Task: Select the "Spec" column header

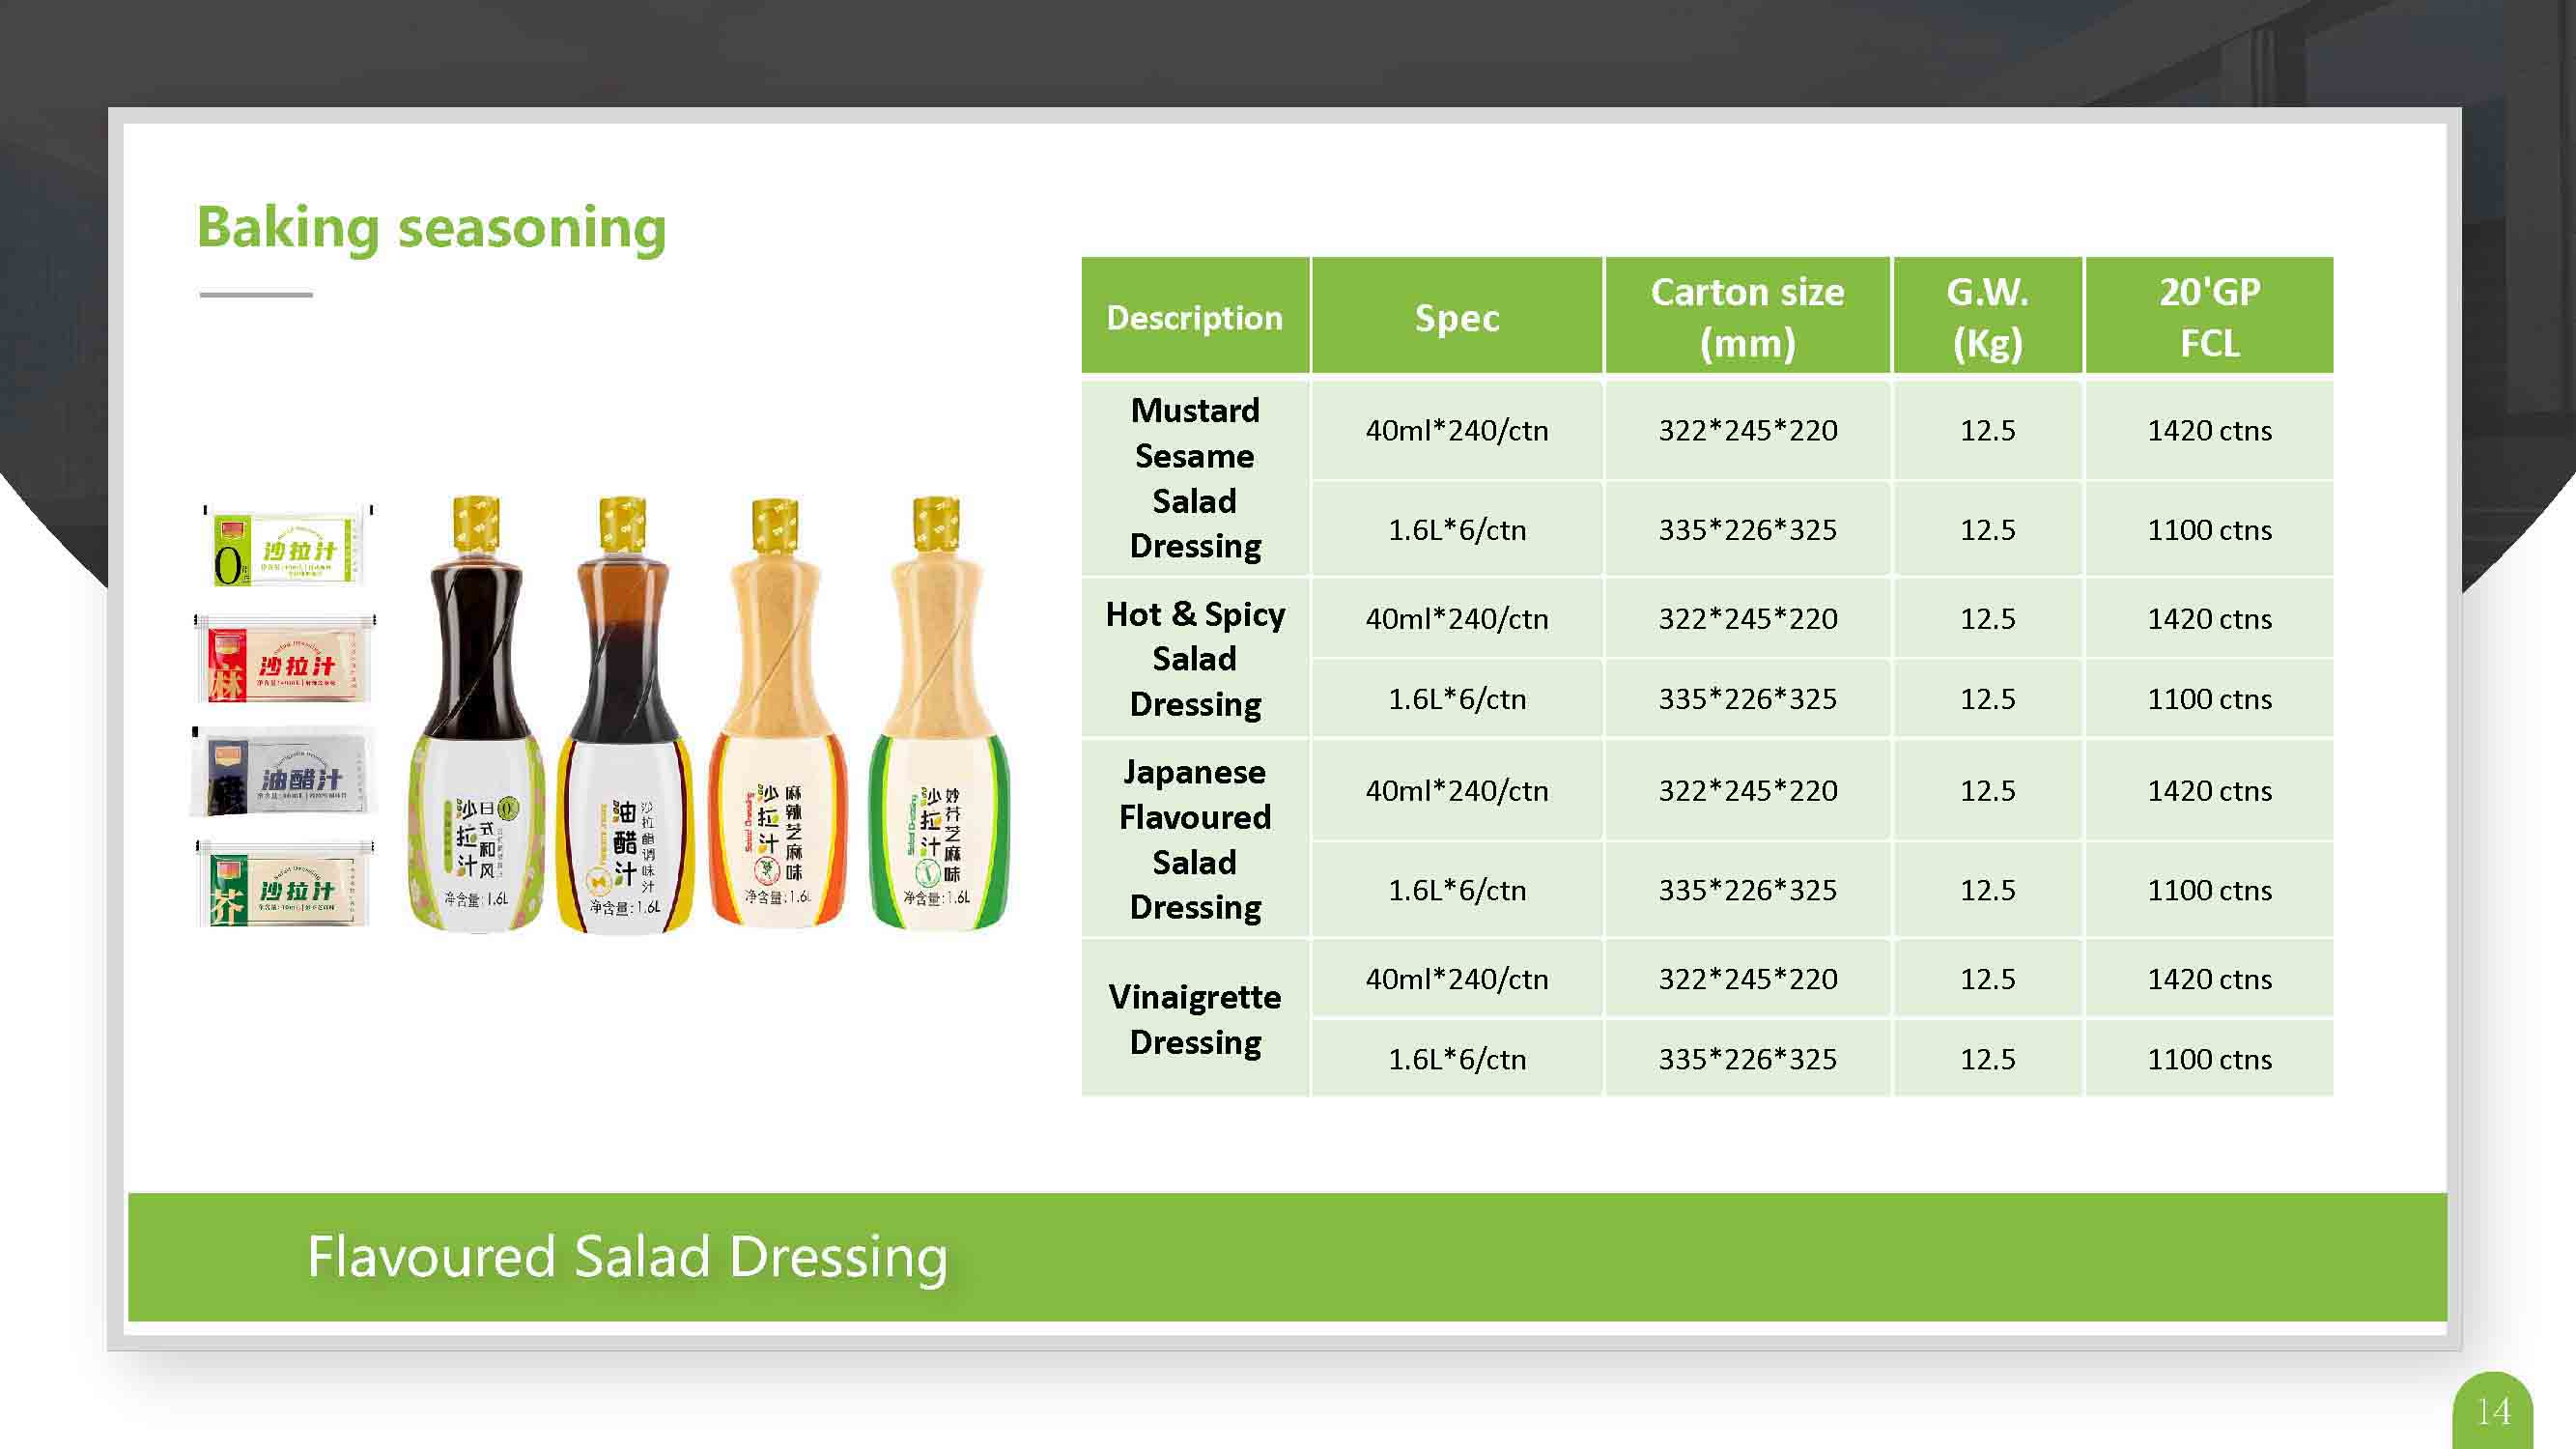Action: 1457,317
